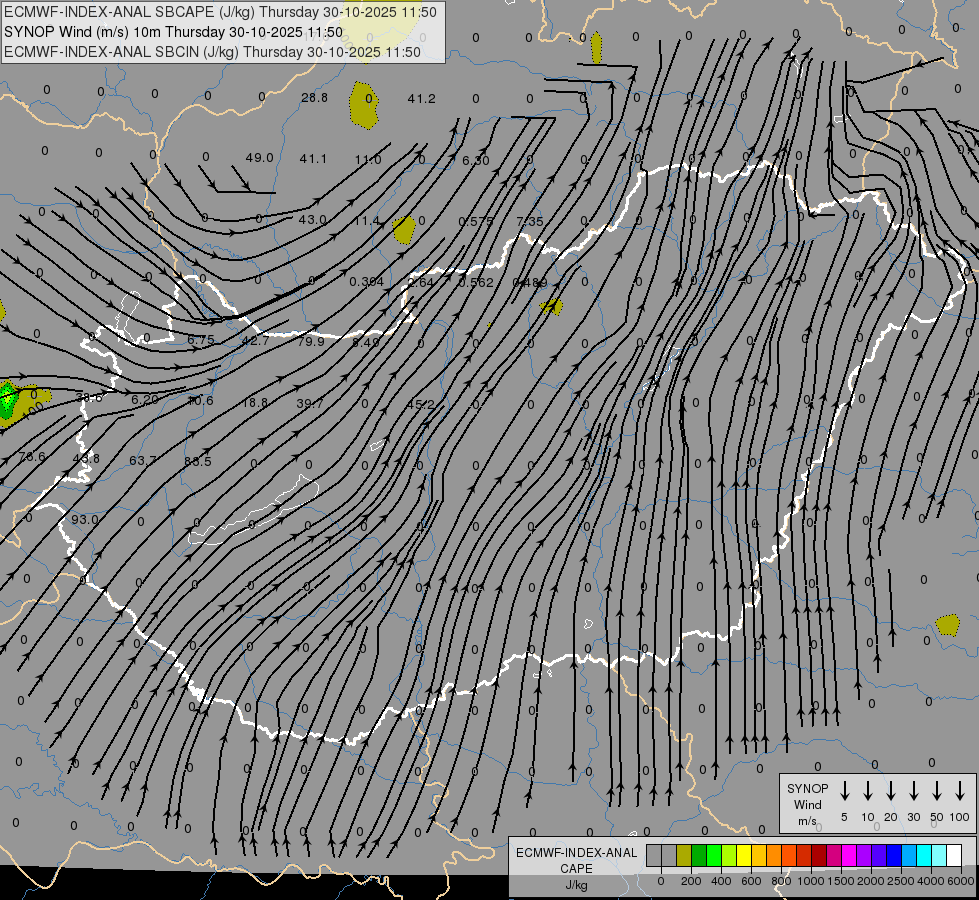Click the 20 m/s wind arrow in legend
The height and width of the screenshot is (900, 979).
pos(890,791)
